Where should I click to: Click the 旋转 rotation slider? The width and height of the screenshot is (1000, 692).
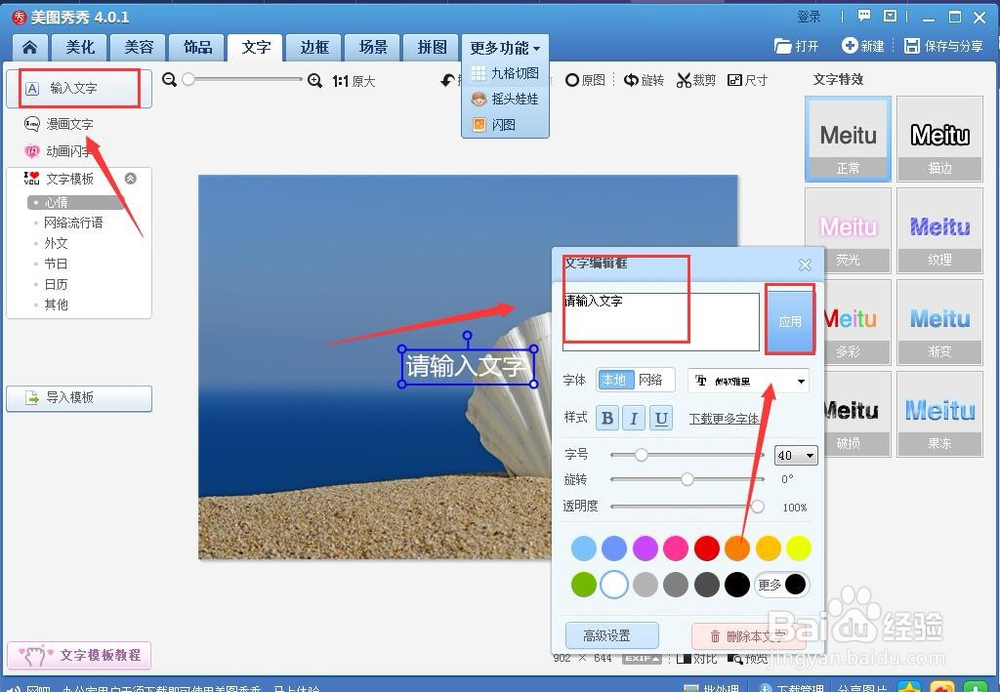[687, 479]
